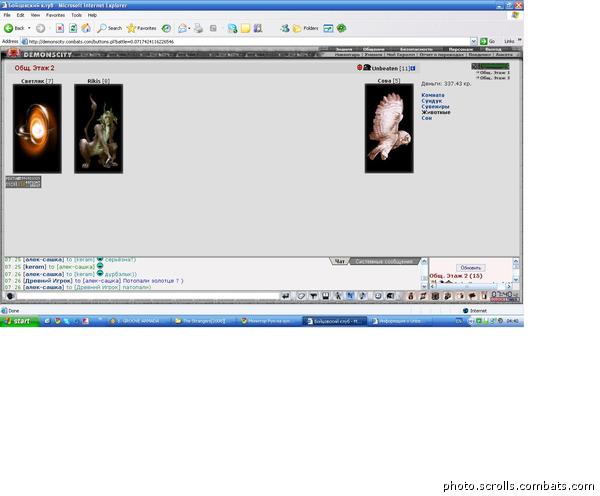Viewport: 600px width, 496px height.
Task: Click the Windows start button
Action: coord(19,321)
